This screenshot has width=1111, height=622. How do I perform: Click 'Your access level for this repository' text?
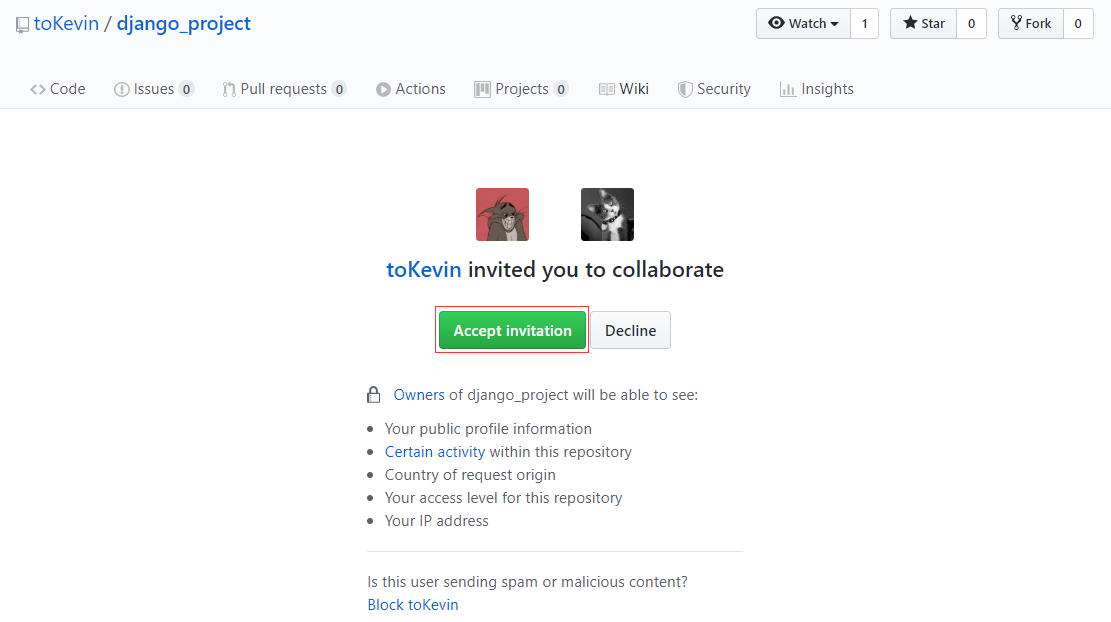tap(503, 498)
